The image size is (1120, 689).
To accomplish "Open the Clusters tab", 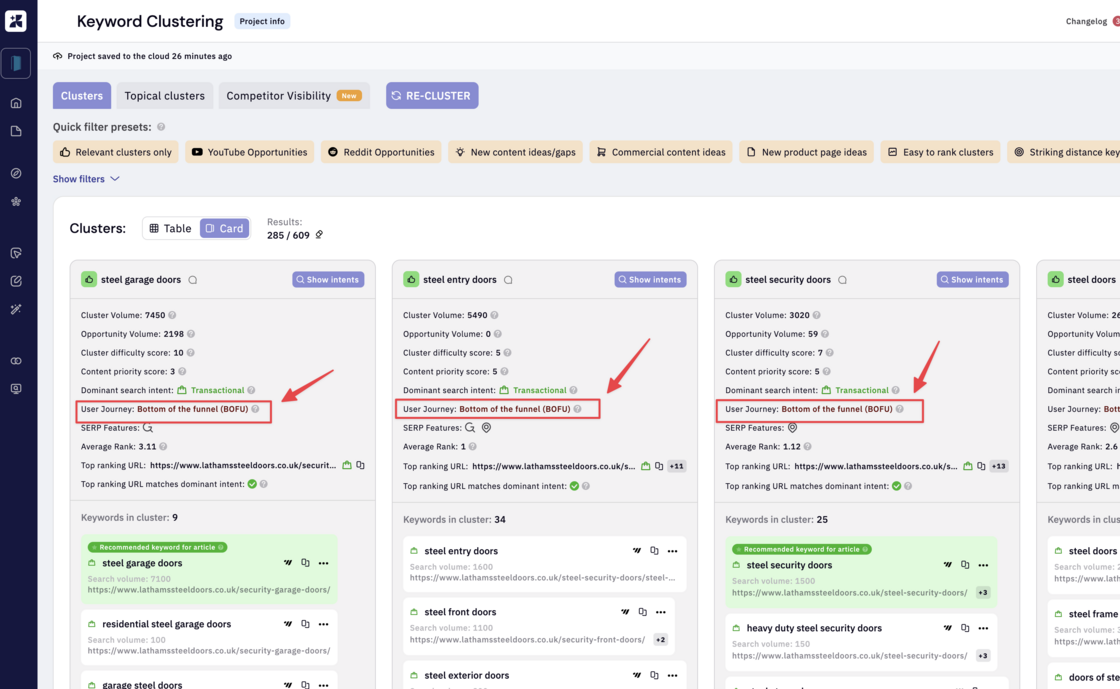I will (x=81, y=96).
